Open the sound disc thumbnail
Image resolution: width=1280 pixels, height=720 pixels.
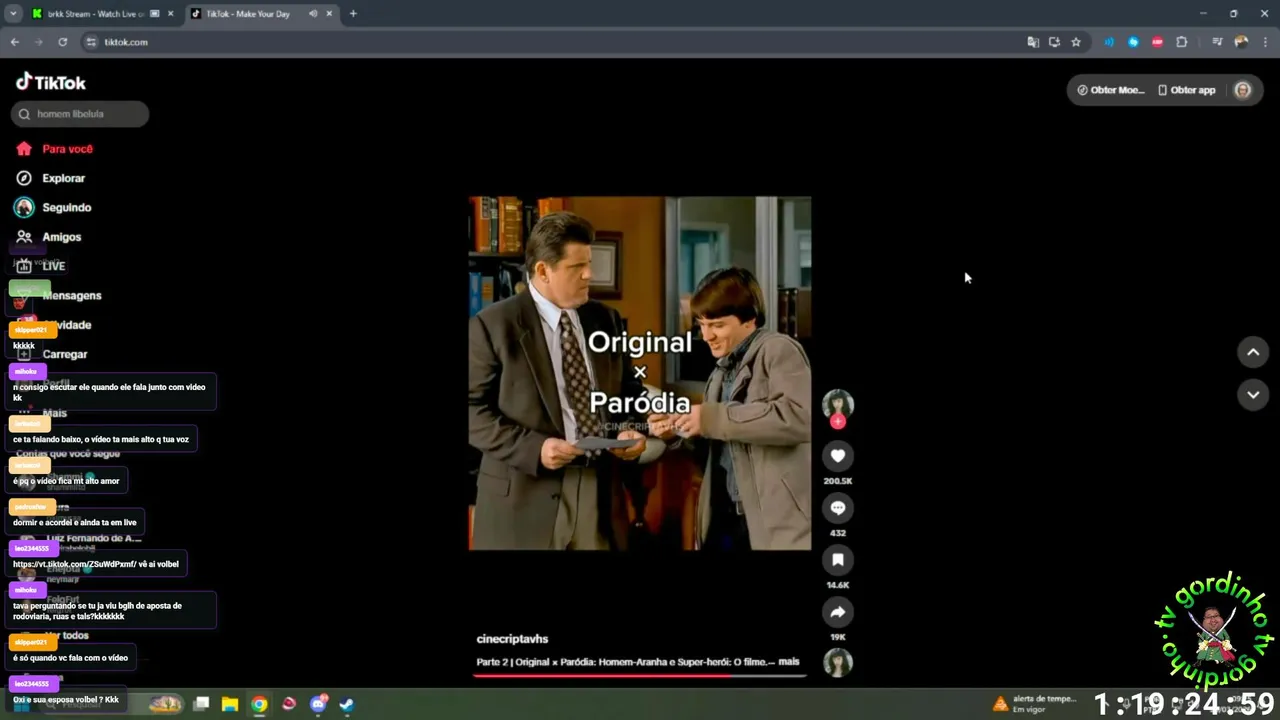(838, 662)
